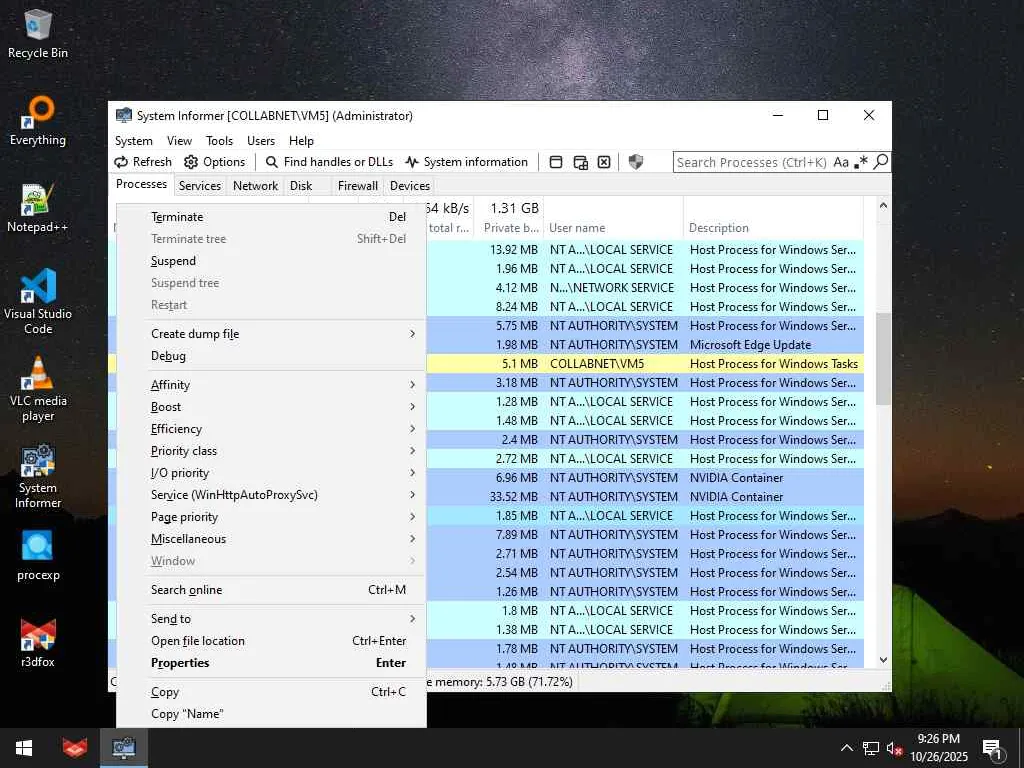This screenshot has height=768, width=1024.
Task: Launch the Everything search desktop icon
Action: click(38, 121)
